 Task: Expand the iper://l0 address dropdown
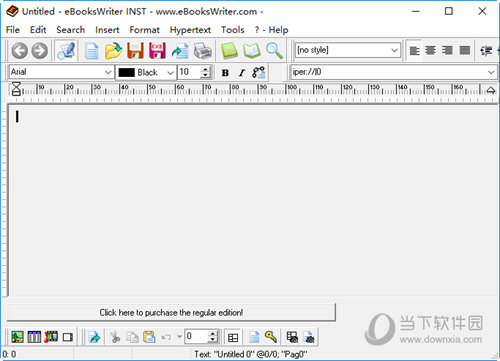[x=491, y=72]
